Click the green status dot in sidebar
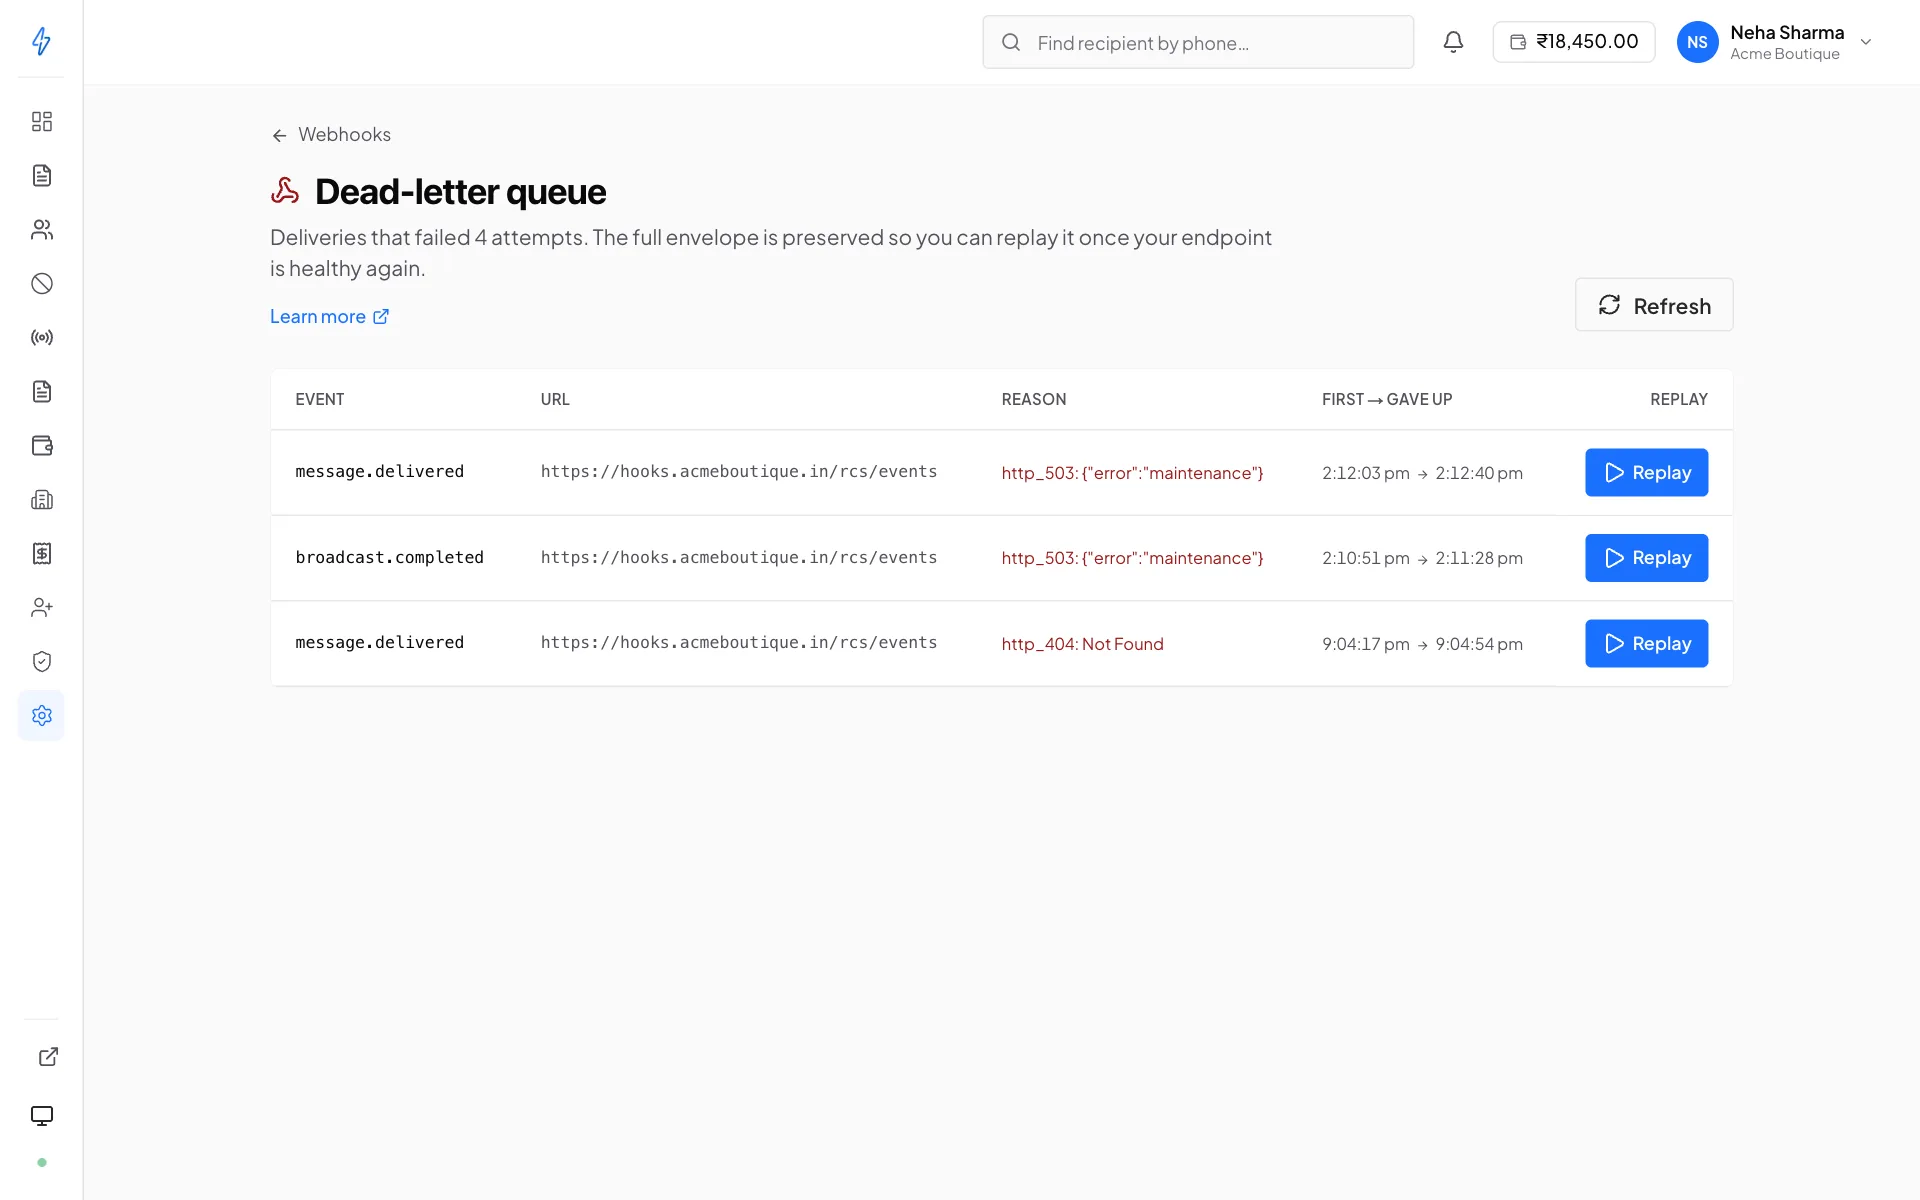This screenshot has height=1200, width=1920. [41, 1163]
